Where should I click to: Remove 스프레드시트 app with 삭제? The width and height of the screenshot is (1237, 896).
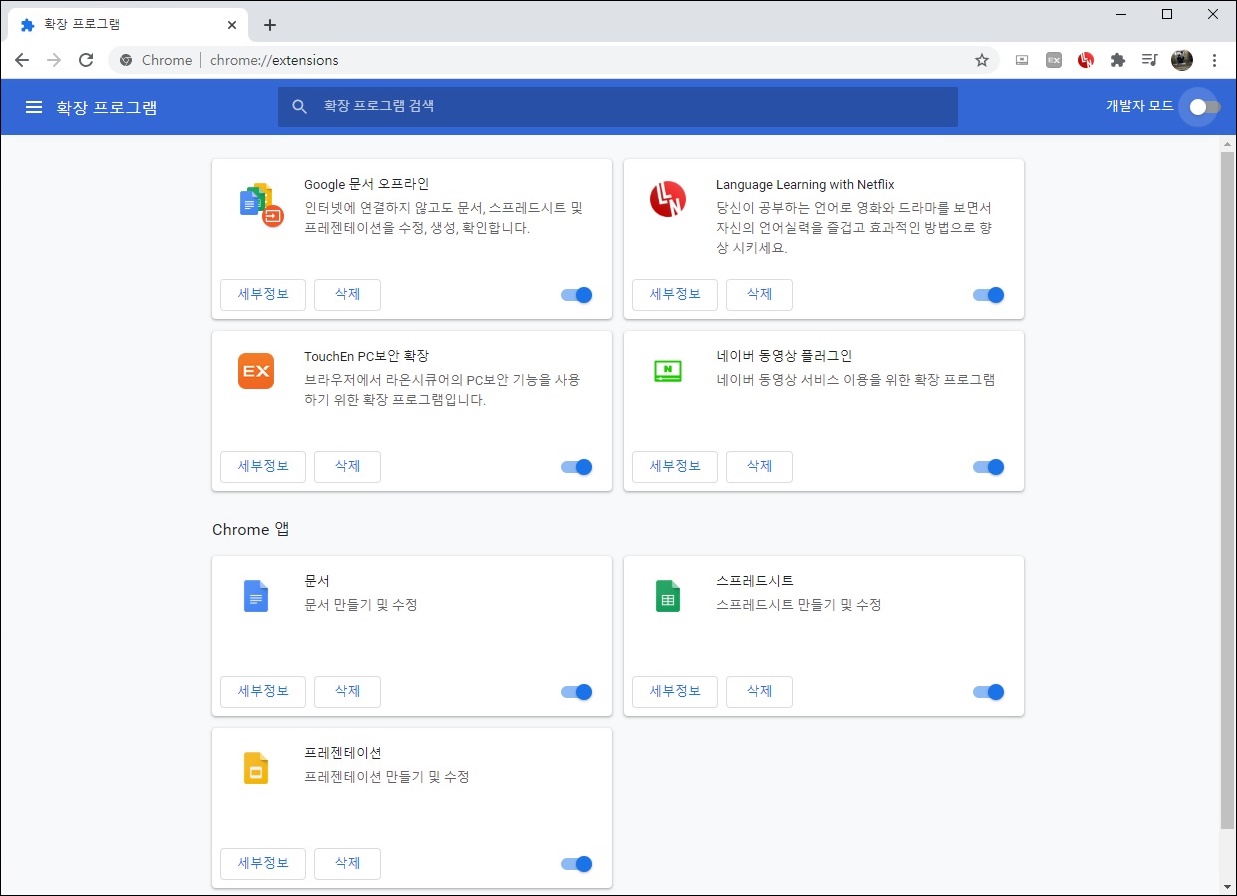[x=759, y=692]
